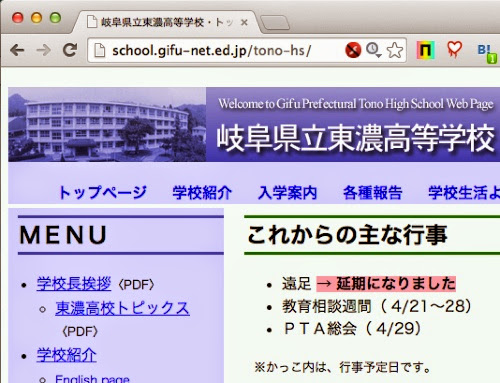Click the magnifier clock icon in address bar
Viewport: 500px width, 383px height.
(x=373, y=50)
